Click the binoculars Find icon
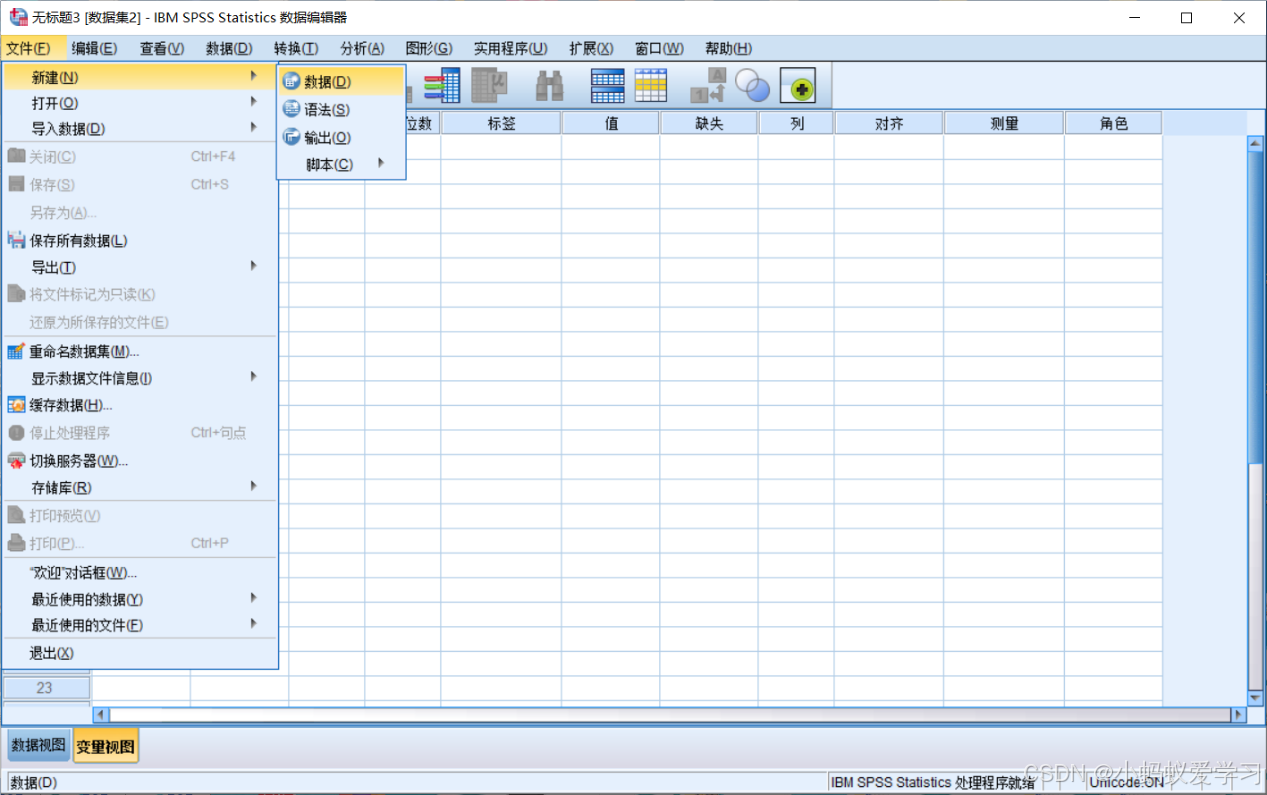Image resolution: width=1267 pixels, height=795 pixels. pyautogui.click(x=549, y=85)
